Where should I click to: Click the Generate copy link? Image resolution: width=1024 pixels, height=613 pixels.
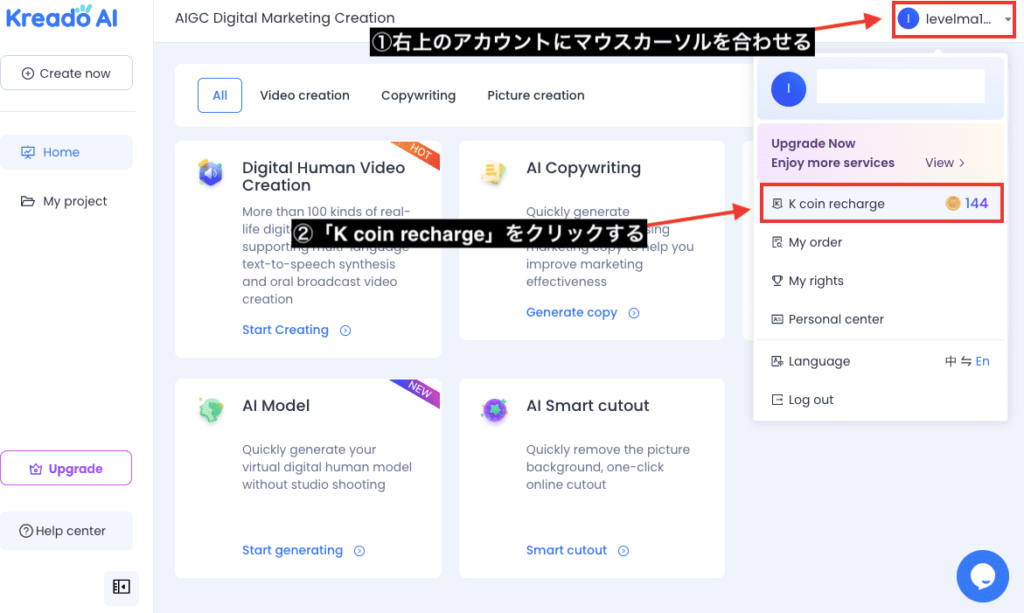coord(571,312)
